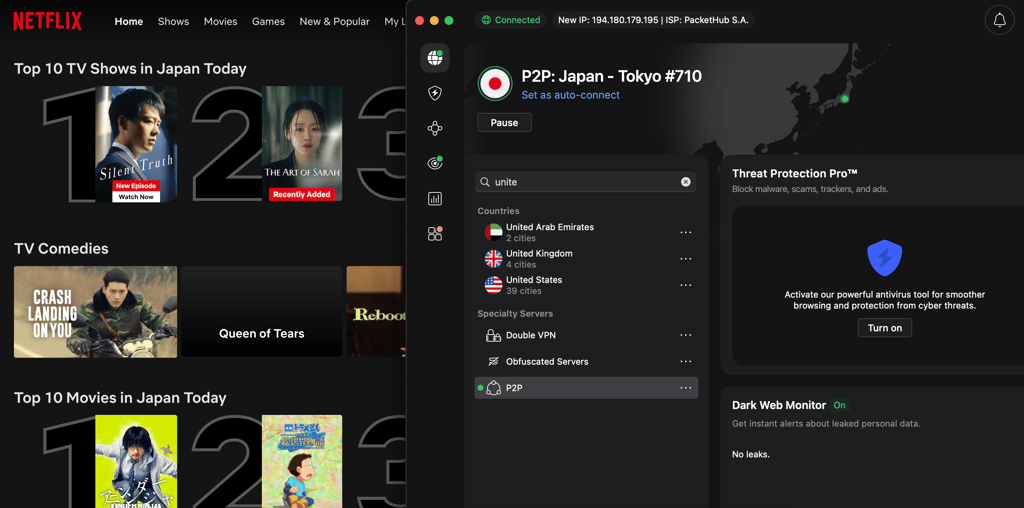
Task: Open more options for Double VPN
Action: click(686, 335)
